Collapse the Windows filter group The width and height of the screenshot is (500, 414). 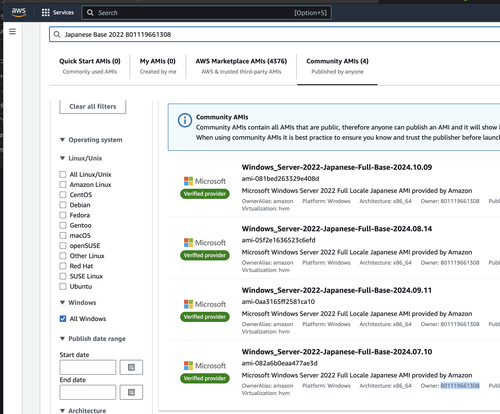pos(62,303)
